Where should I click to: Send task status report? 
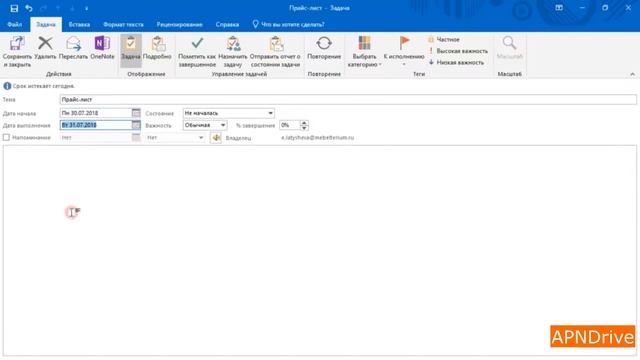point(276,51)
